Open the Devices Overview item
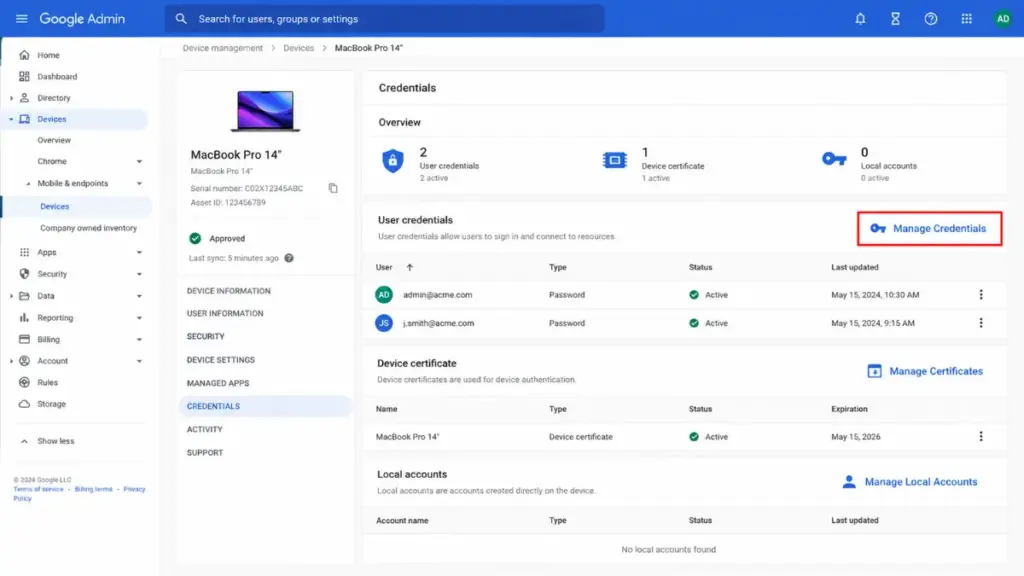 [x=54, y=140]
